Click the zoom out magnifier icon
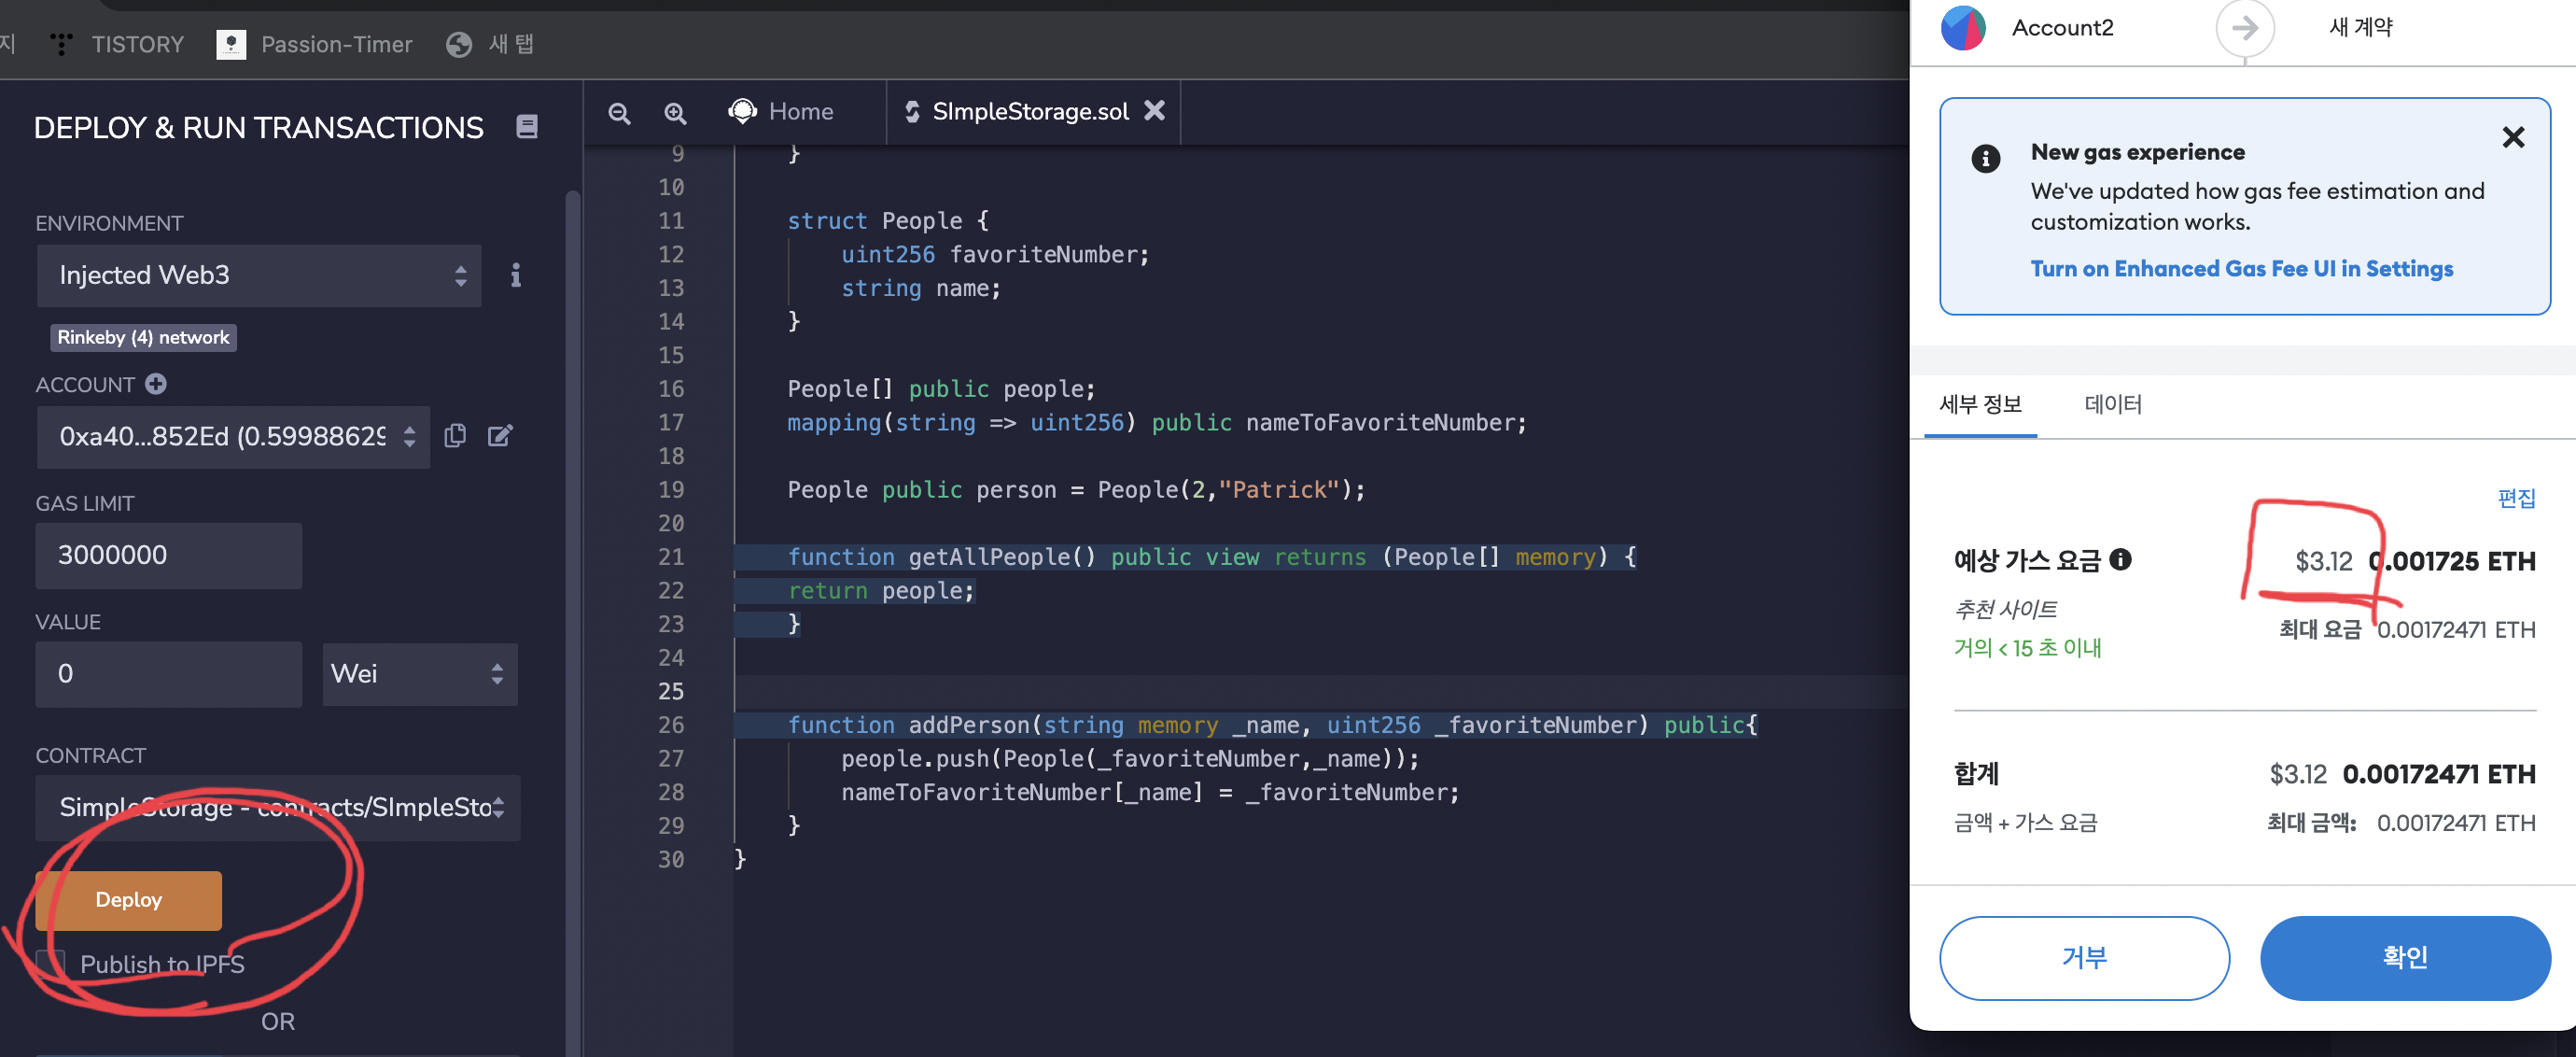 (619, 113)
